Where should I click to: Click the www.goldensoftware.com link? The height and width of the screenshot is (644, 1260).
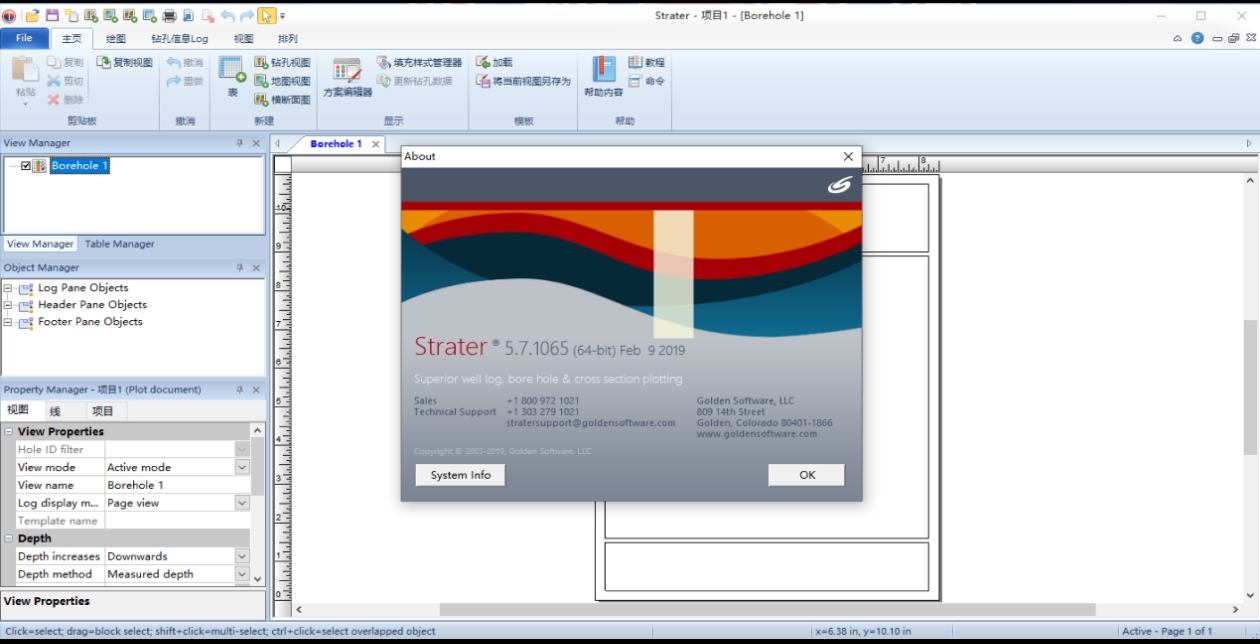757,434
